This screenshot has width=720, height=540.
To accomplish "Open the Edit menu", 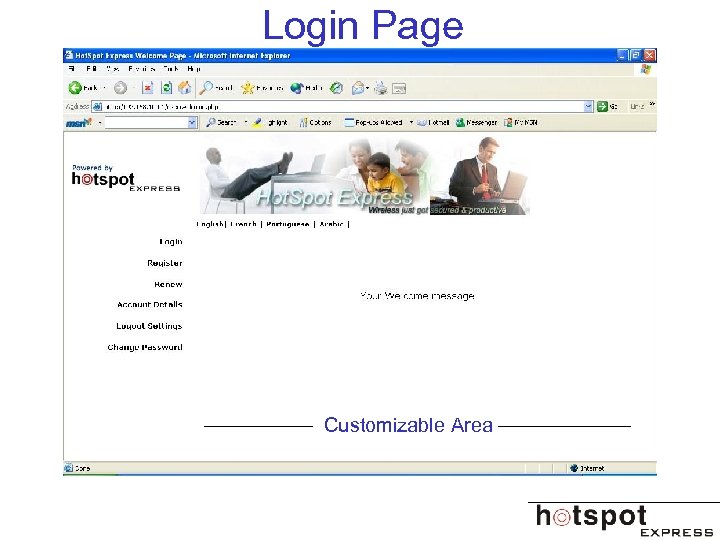I will (x=91, y=69).
